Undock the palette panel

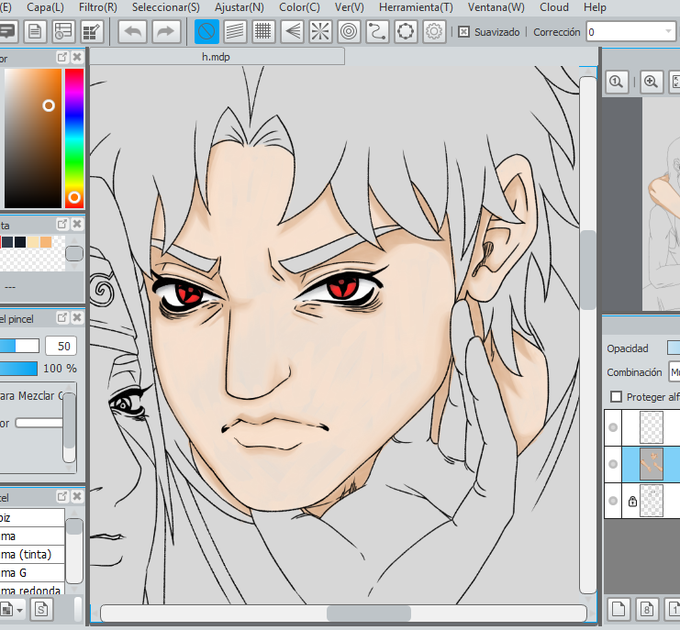62,224
